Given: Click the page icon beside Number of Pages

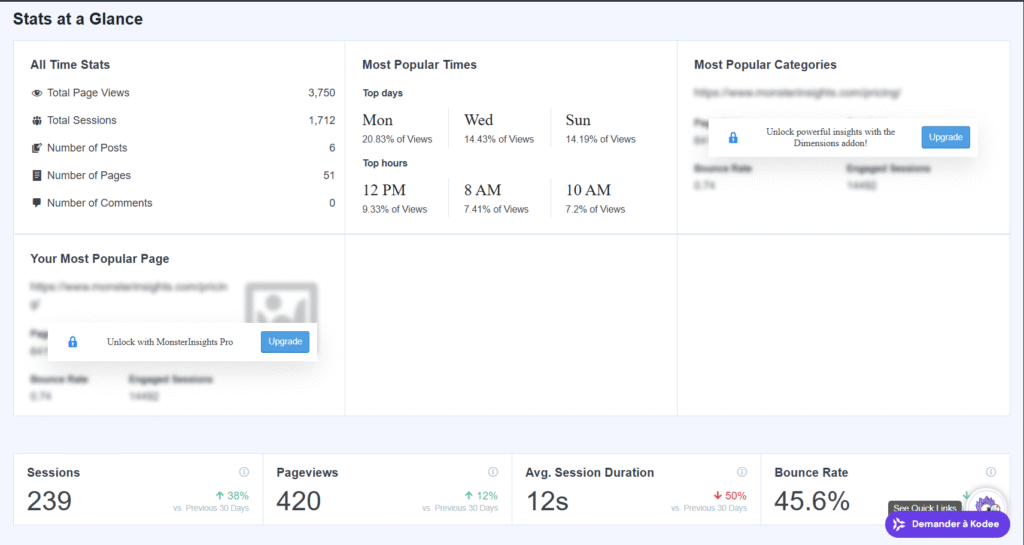Looking at the screenshot, I should [x=37, y=176].
